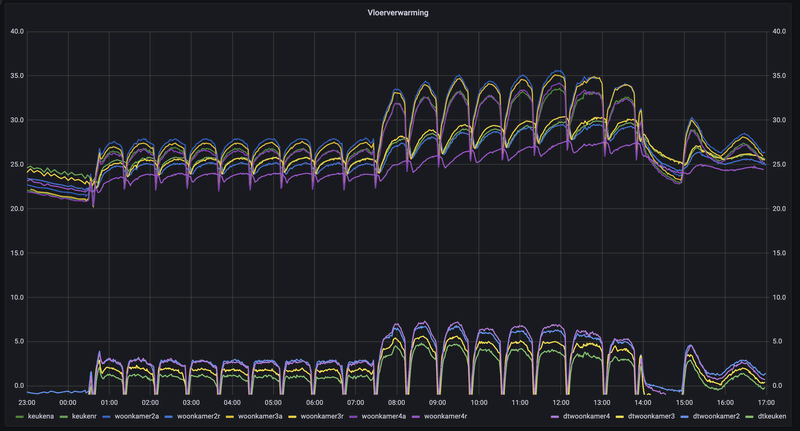Toggle the keukena series in legend
This screenshot has width=800, height=431.
coord(41,416)
